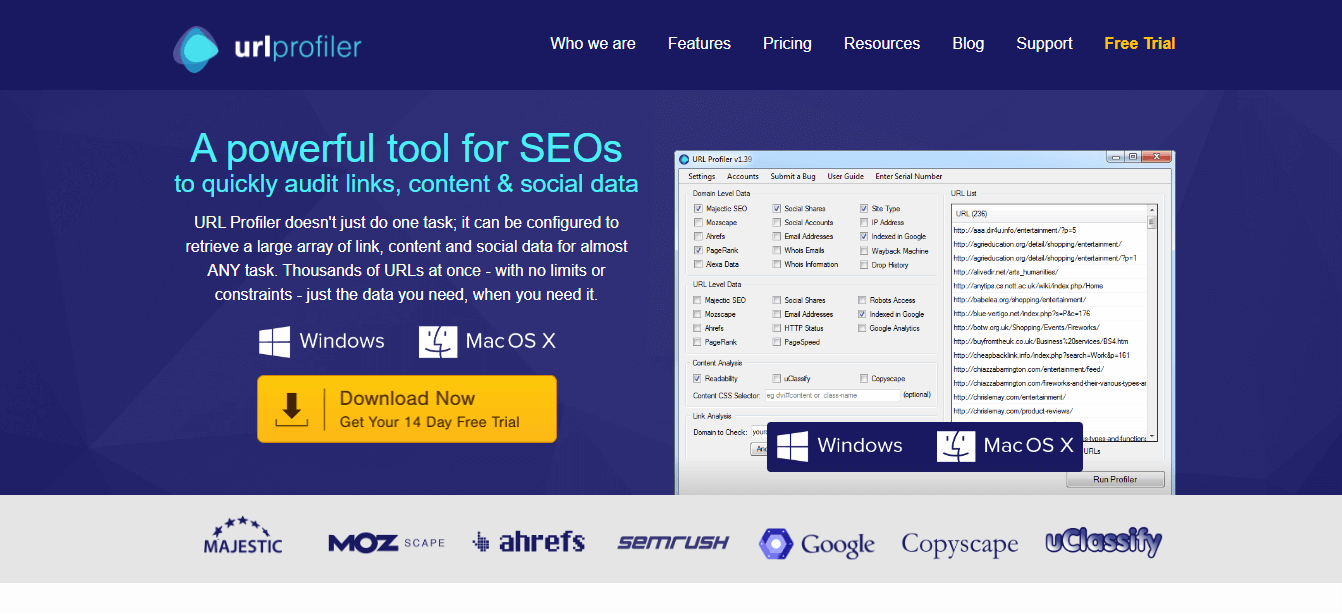The height and width of the screenshot is (614, 1342).
Task: Enable Social Accounts checkbox
Action: click(776, 222)
